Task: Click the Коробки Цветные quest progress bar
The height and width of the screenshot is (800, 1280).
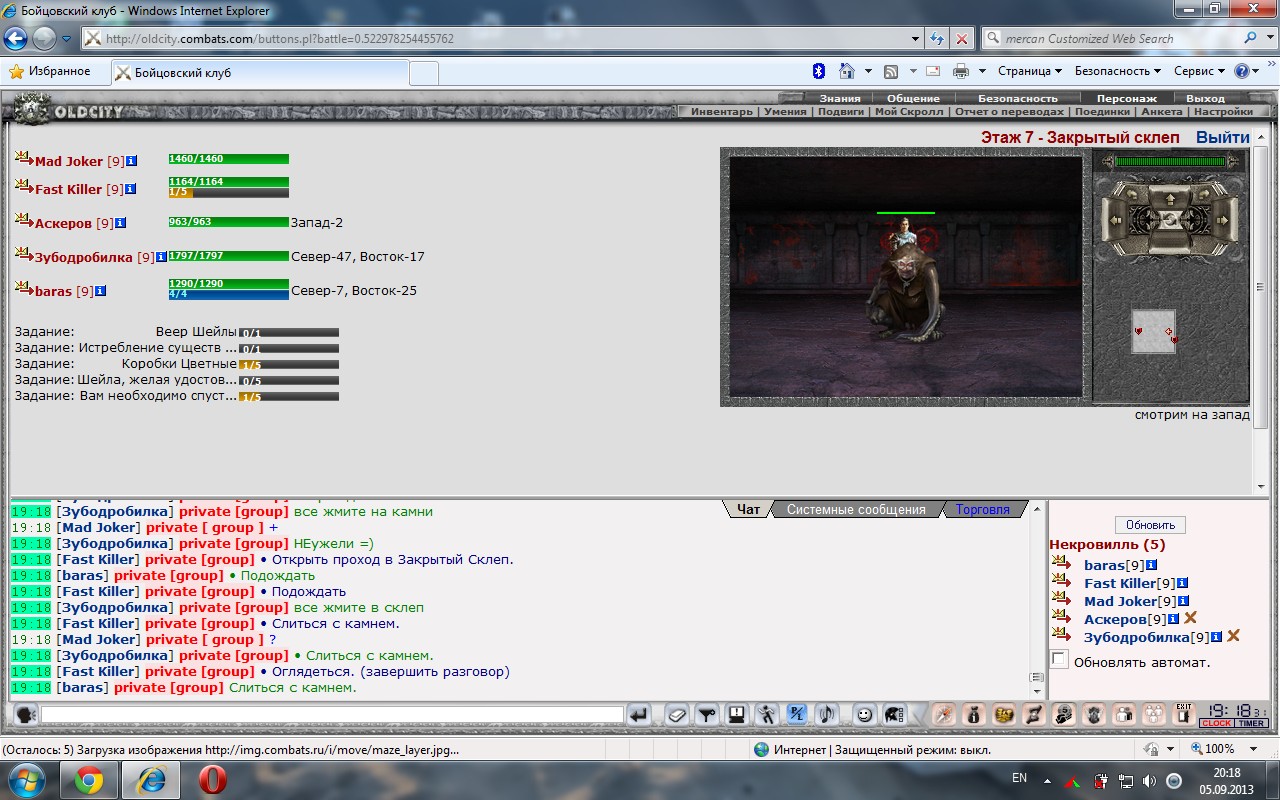Action: tap(288, 364)
